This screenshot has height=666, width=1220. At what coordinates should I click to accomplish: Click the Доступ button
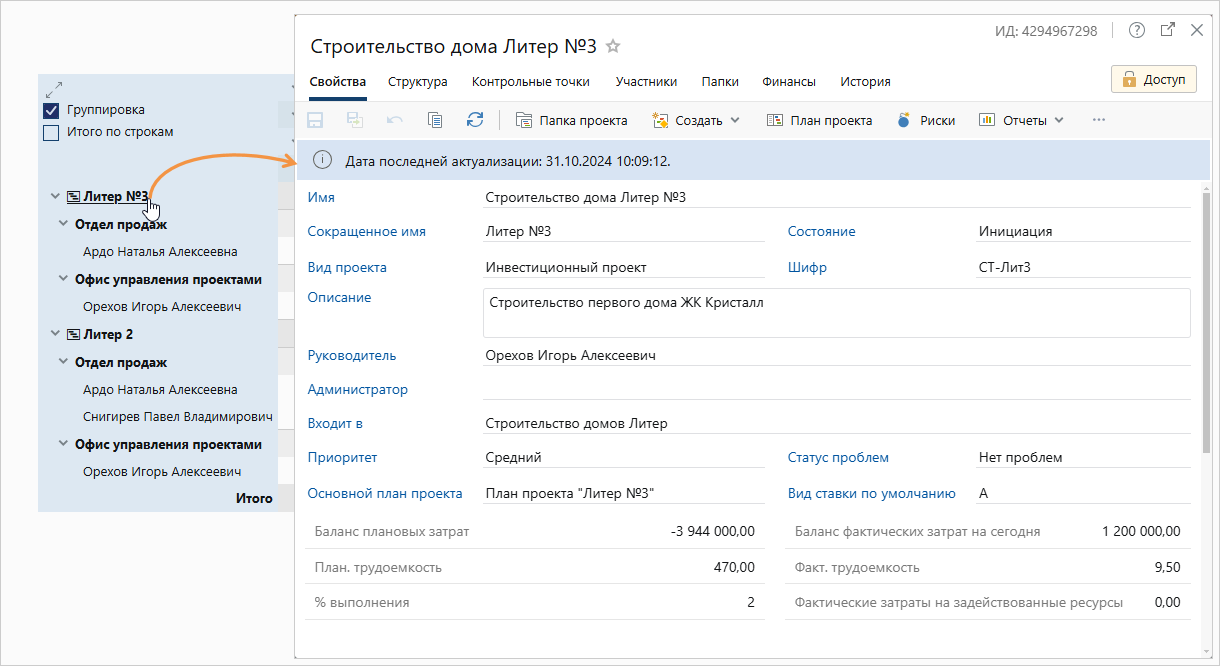[1154, 79]
